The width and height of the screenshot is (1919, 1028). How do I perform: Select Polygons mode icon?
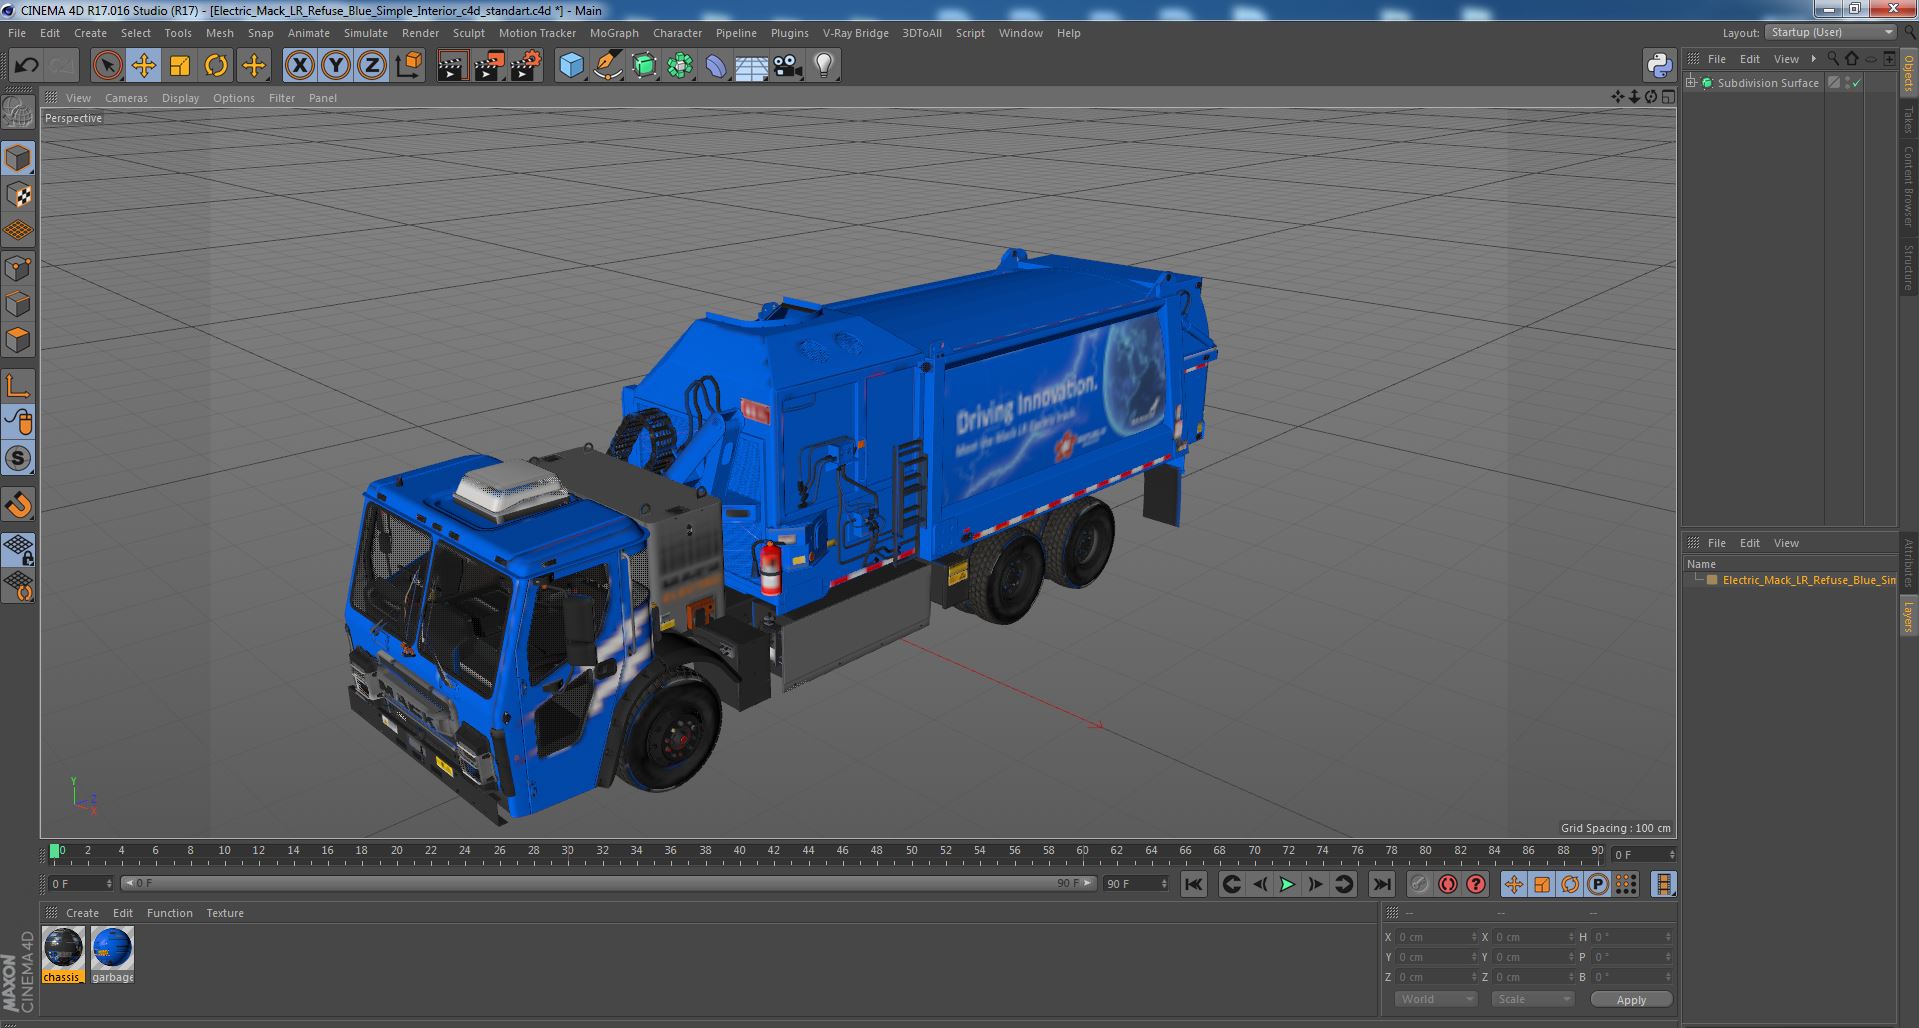point(18,340)
